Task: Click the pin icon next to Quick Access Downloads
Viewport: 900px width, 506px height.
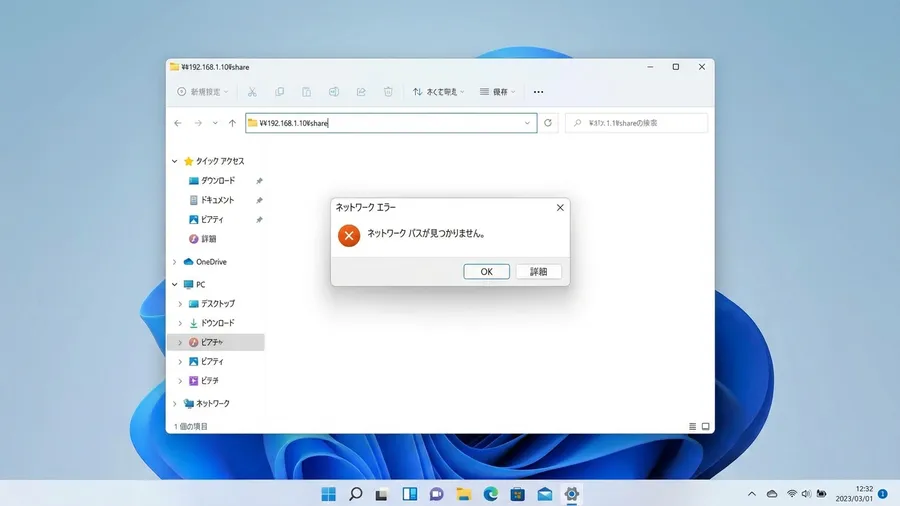Action: tap(259, 181)
